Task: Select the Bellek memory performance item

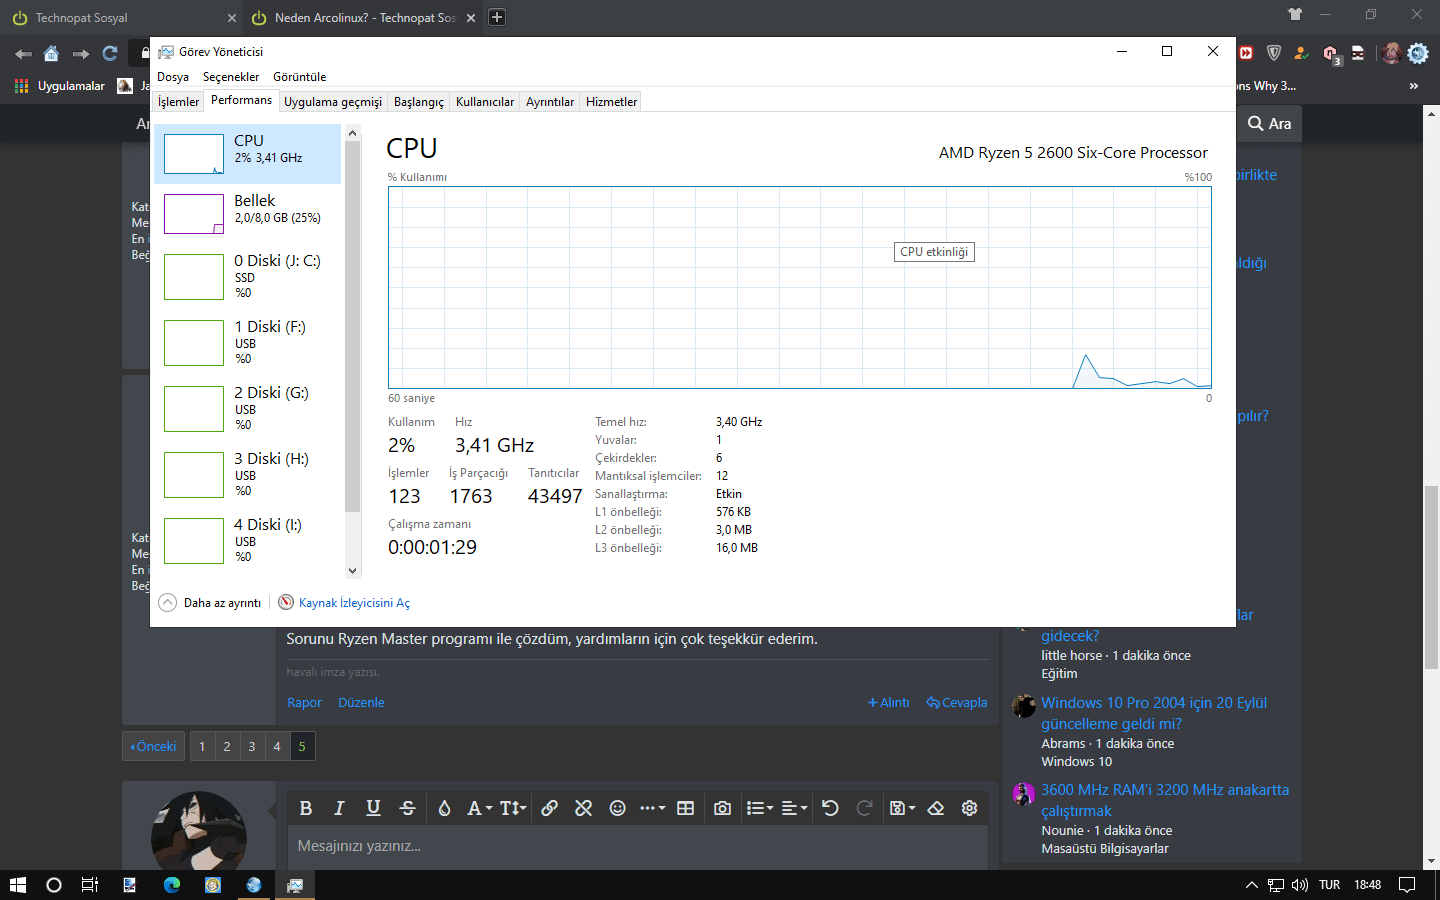Action: point(248,214)
